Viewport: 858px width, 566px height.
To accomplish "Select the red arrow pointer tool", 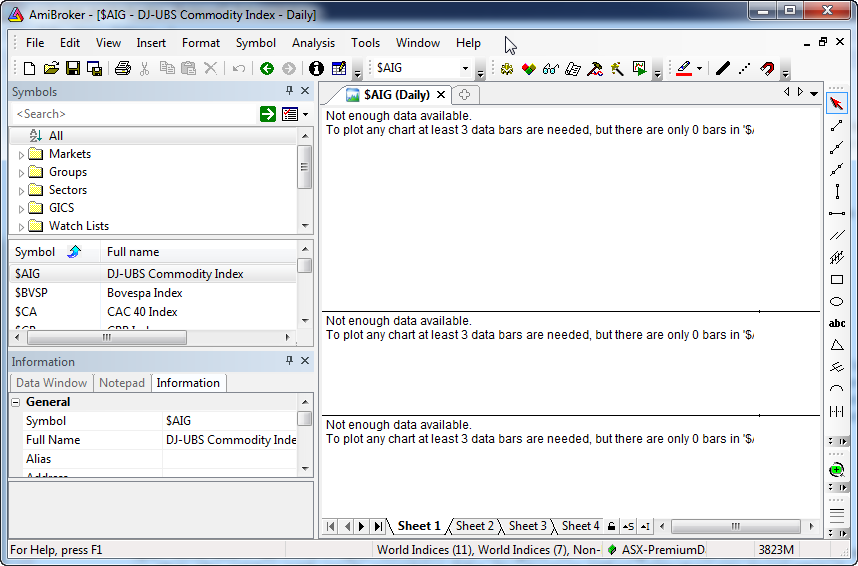I will click(x=836, y=103).
